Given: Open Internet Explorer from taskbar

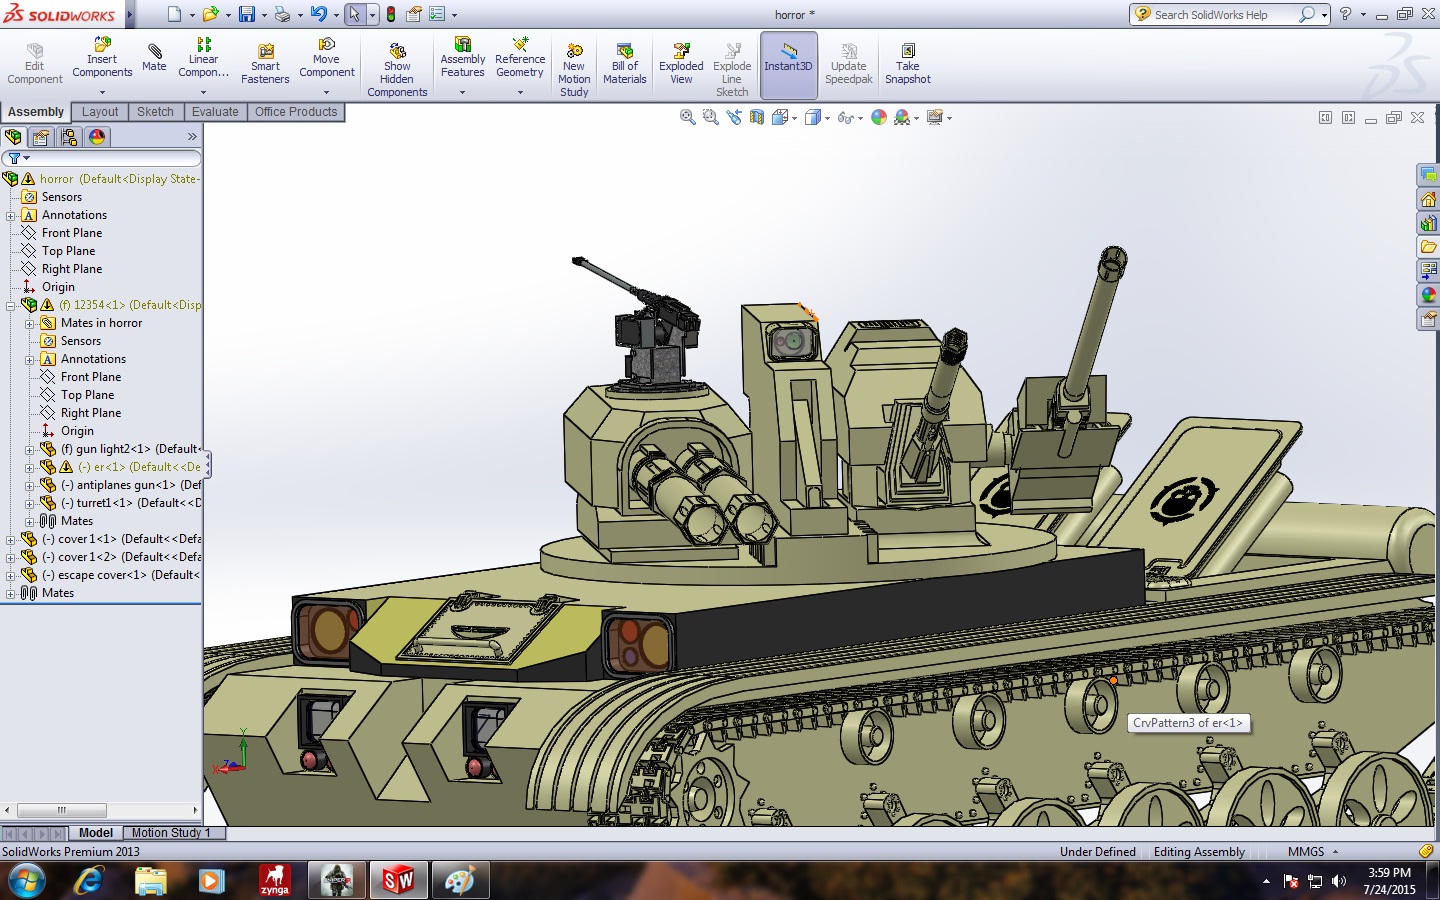Looking at the screenshot, I should click(90, 880).
